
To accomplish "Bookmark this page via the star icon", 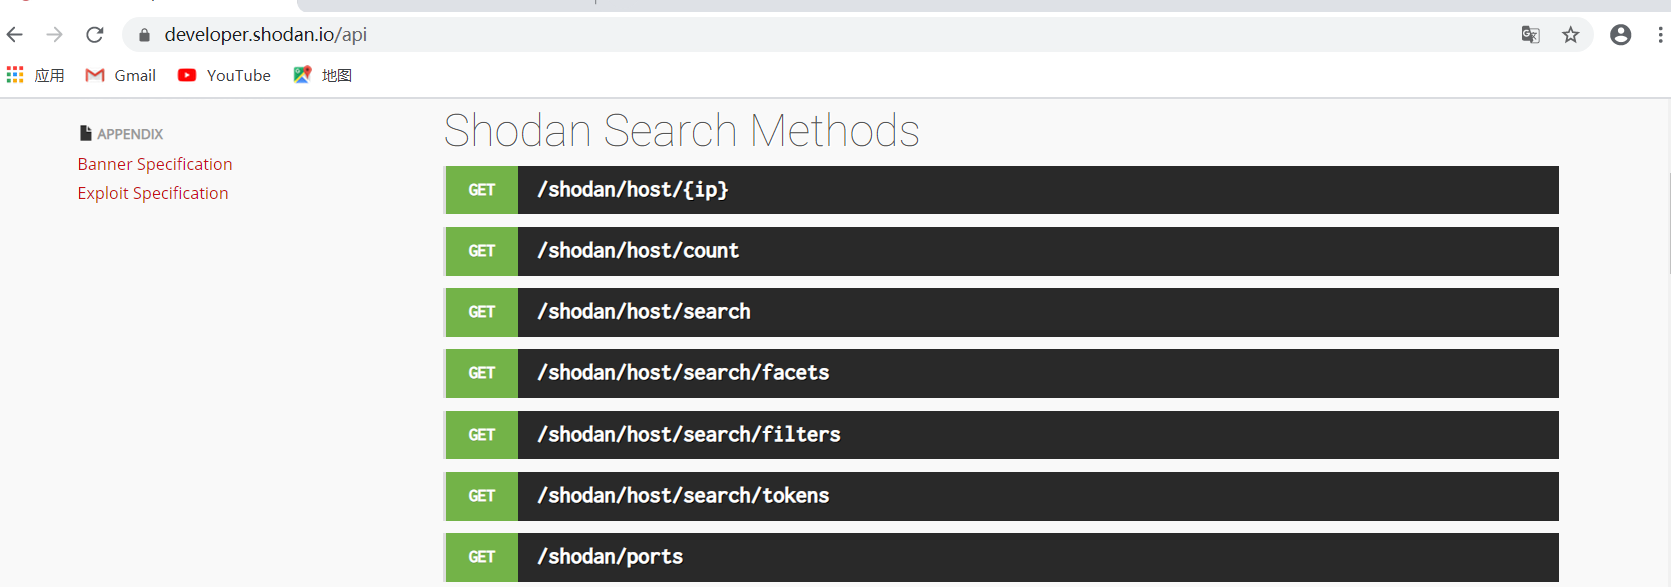I will pyautogui.click(x=1570, y=34).
